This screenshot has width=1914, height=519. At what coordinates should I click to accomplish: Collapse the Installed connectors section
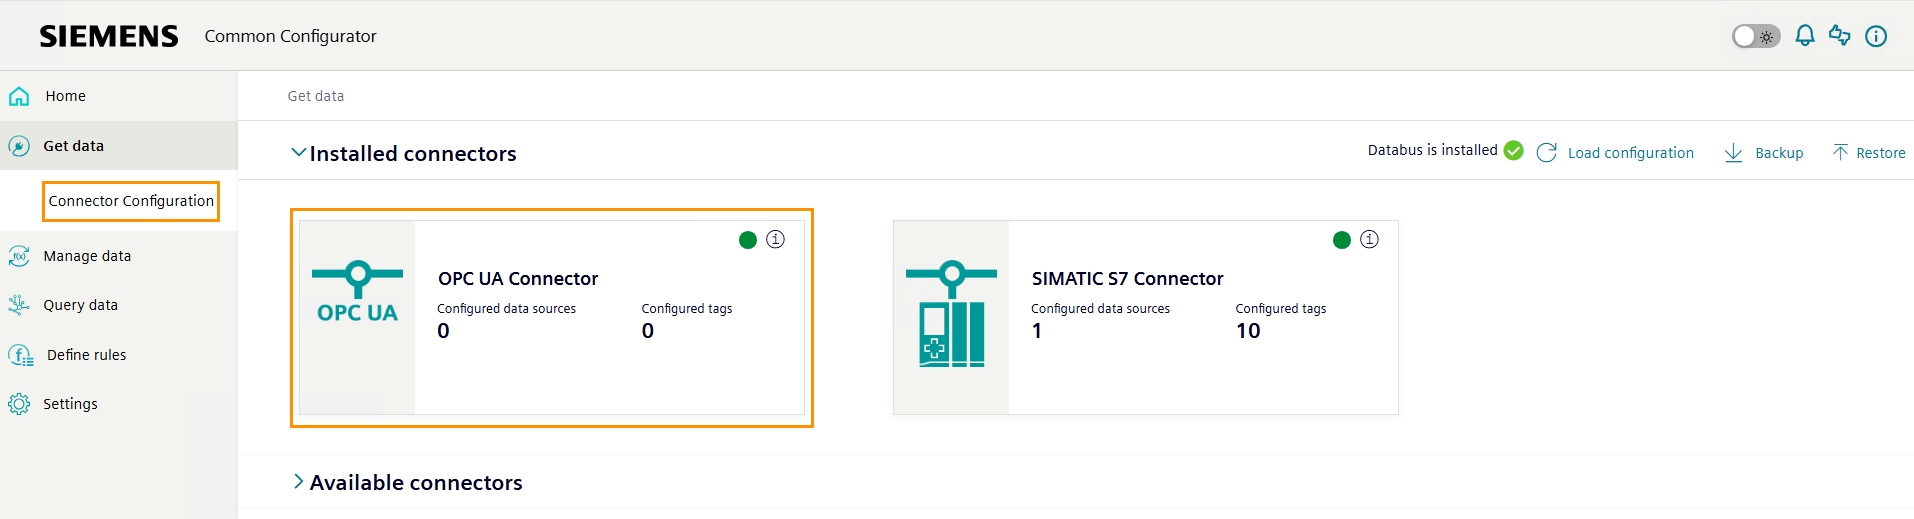coord(298,153)
